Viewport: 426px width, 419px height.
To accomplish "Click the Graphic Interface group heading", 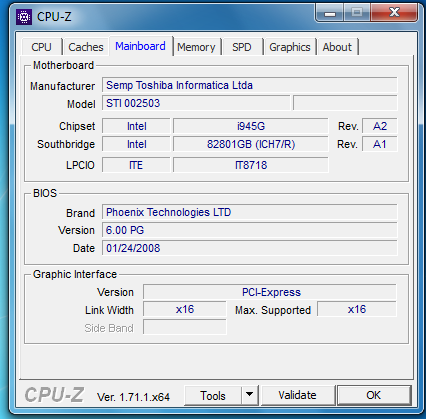I will pos(75,274).
